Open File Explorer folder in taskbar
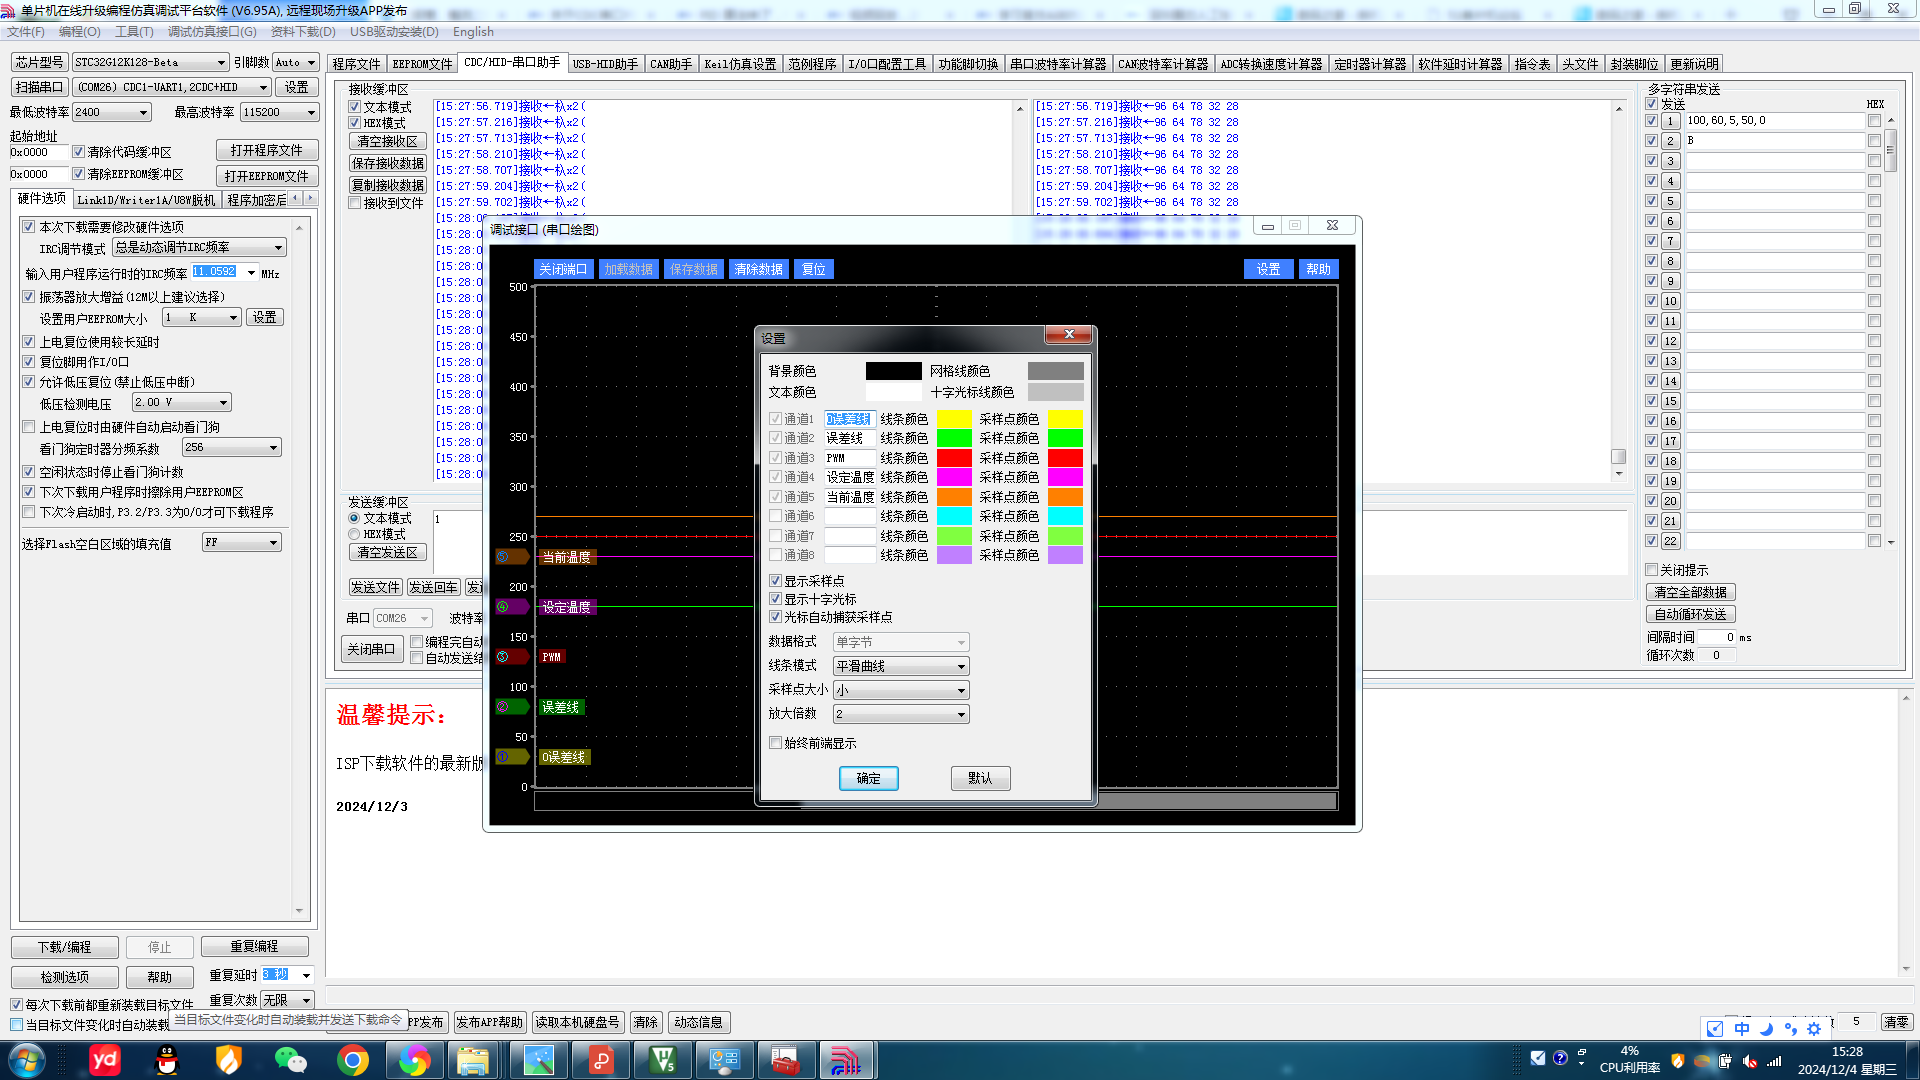1920x1080 pixels. point(473,1060)
